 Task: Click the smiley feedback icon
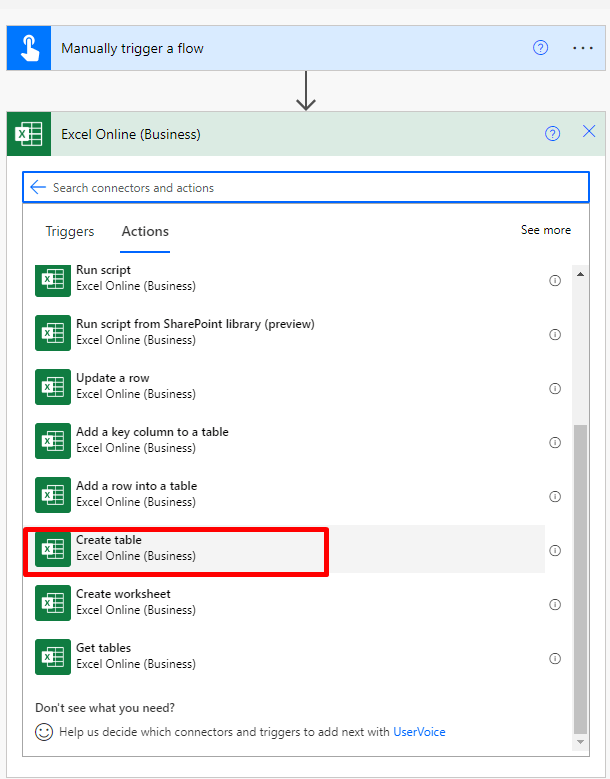click(44, 732)
